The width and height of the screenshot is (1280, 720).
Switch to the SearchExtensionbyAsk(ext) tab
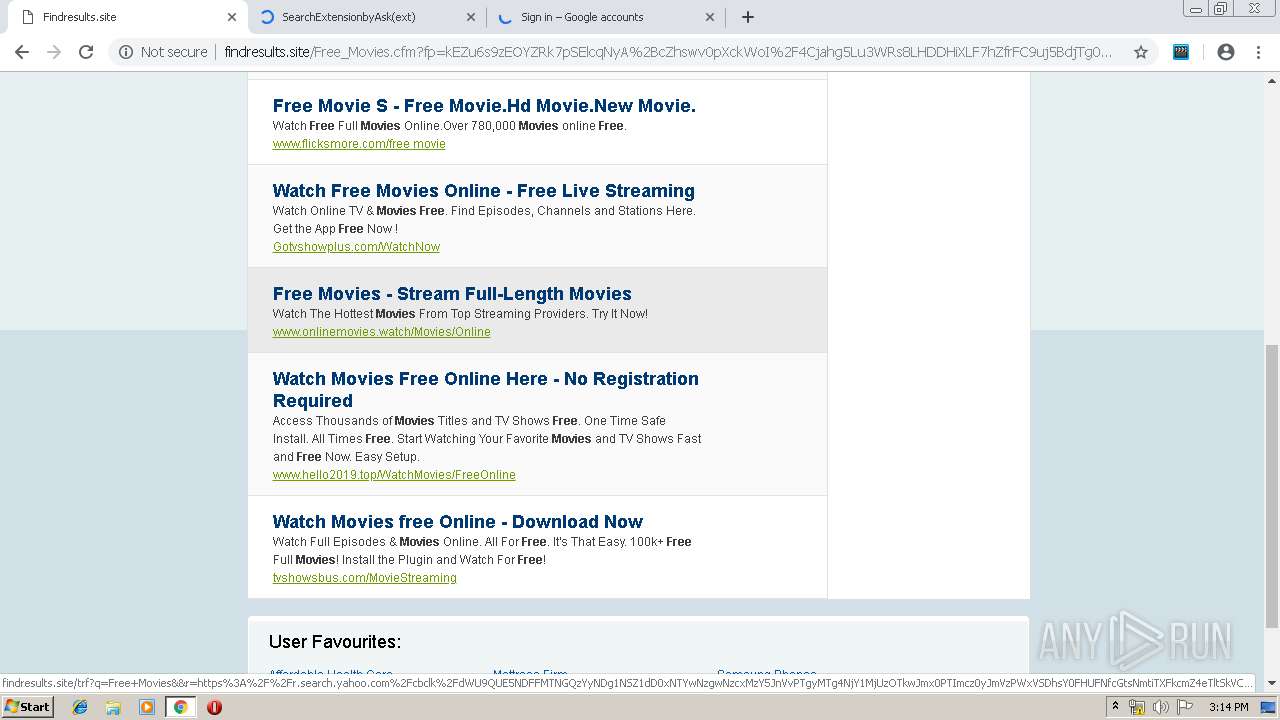(367, 17)
